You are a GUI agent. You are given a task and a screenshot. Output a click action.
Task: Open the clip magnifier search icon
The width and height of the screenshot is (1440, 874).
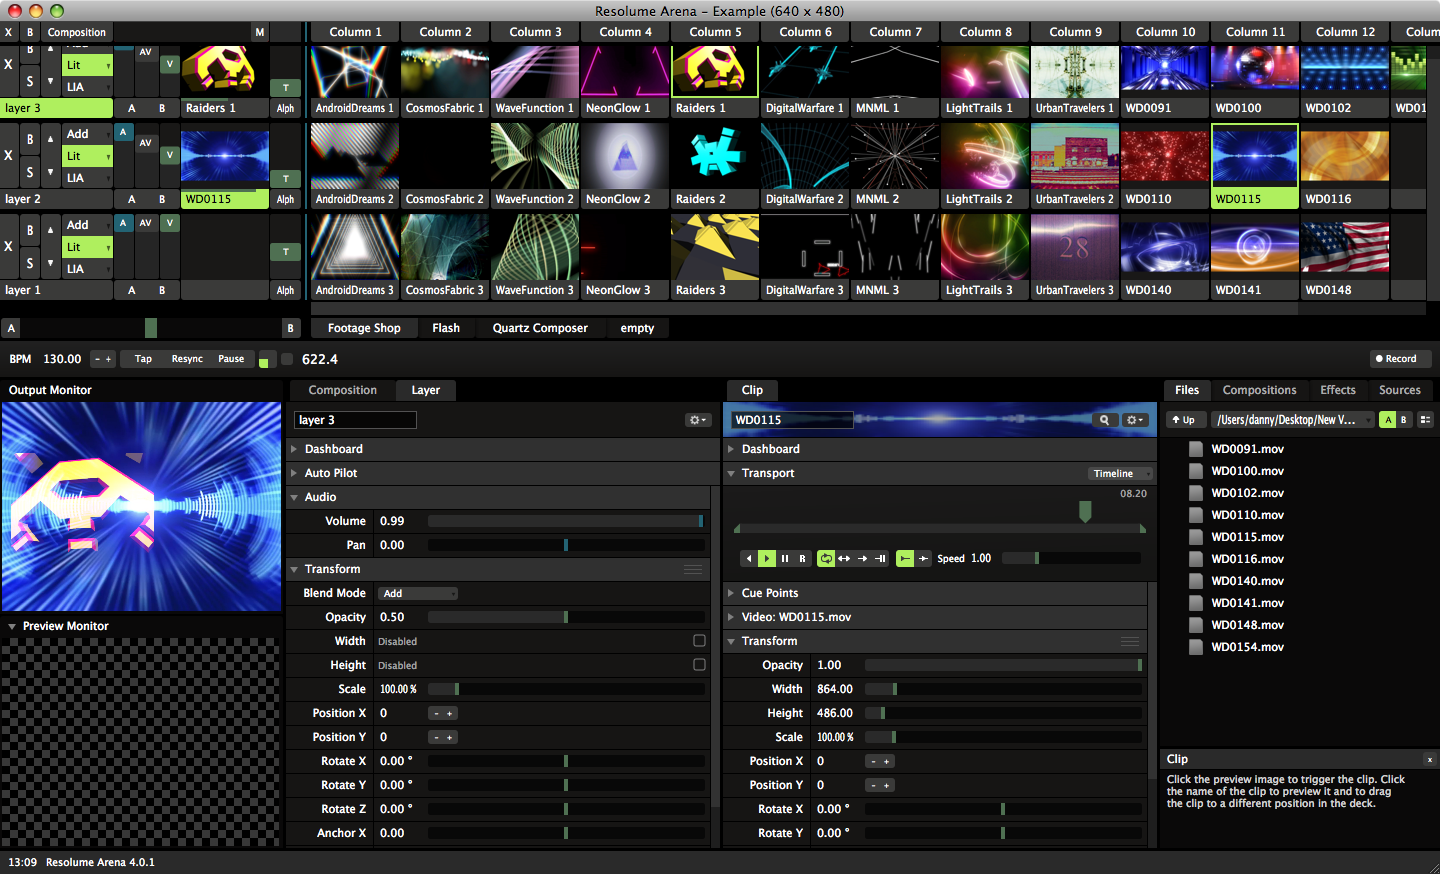[1104, 420]
